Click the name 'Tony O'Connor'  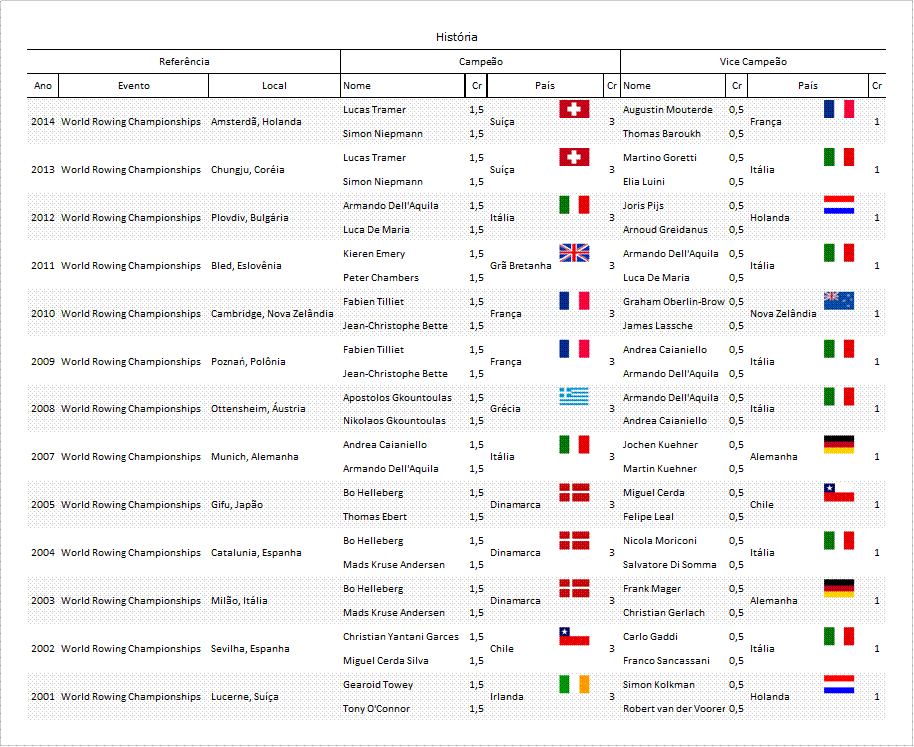pyautogui.click(x=376, y=709)
